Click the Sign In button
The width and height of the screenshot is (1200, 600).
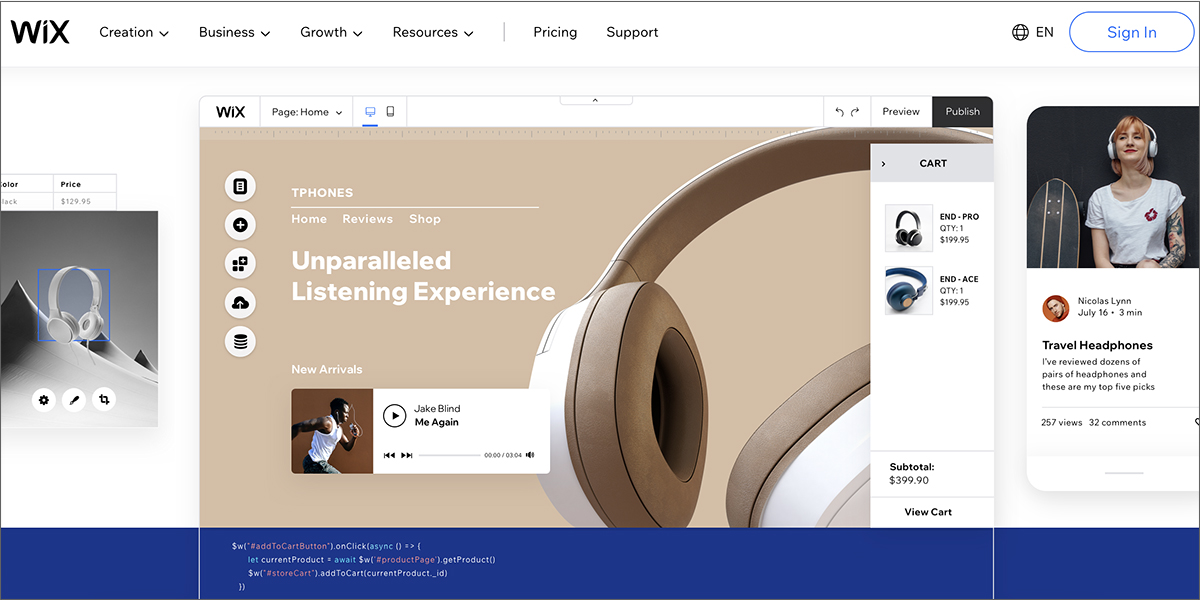(x=1132, y=32)
